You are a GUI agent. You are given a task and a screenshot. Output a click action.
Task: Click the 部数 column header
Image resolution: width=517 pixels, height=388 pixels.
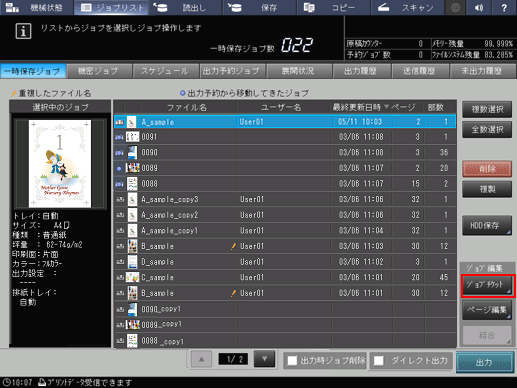(436, 107)
